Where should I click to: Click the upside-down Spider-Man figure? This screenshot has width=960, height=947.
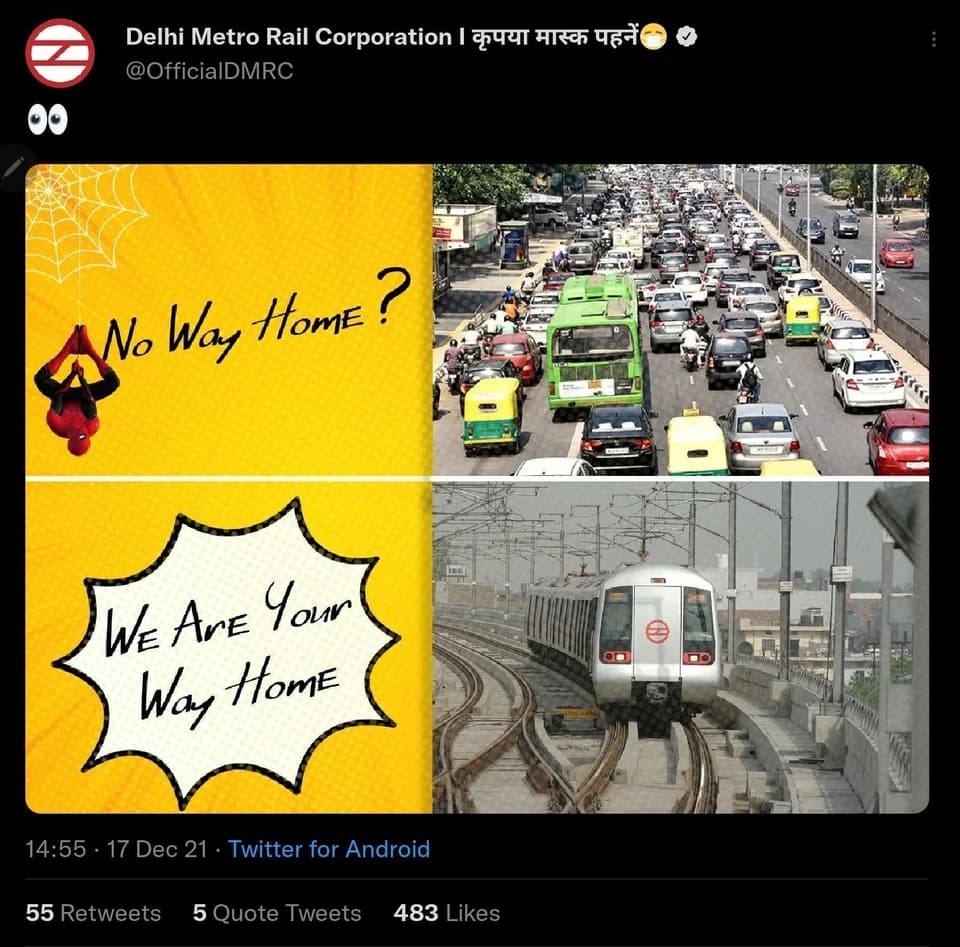point(76,391)
